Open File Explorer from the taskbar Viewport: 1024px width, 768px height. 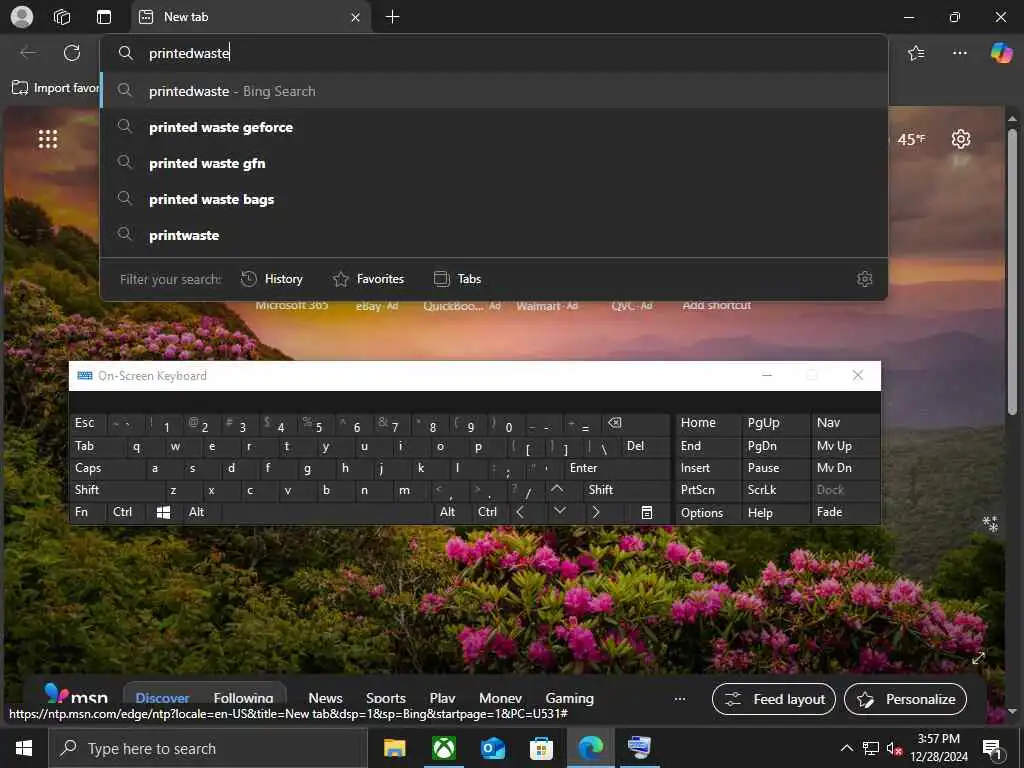click(394, 748)
